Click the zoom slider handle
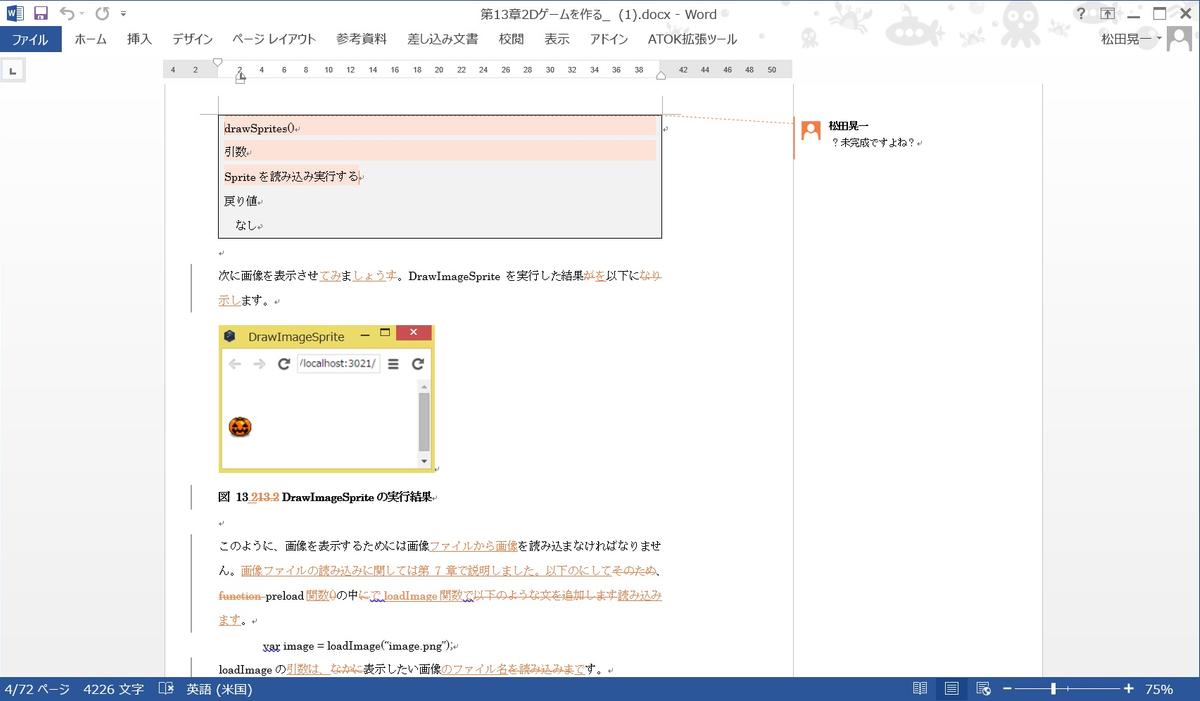The image size is (1200, 701). (x=1053, y=689)
